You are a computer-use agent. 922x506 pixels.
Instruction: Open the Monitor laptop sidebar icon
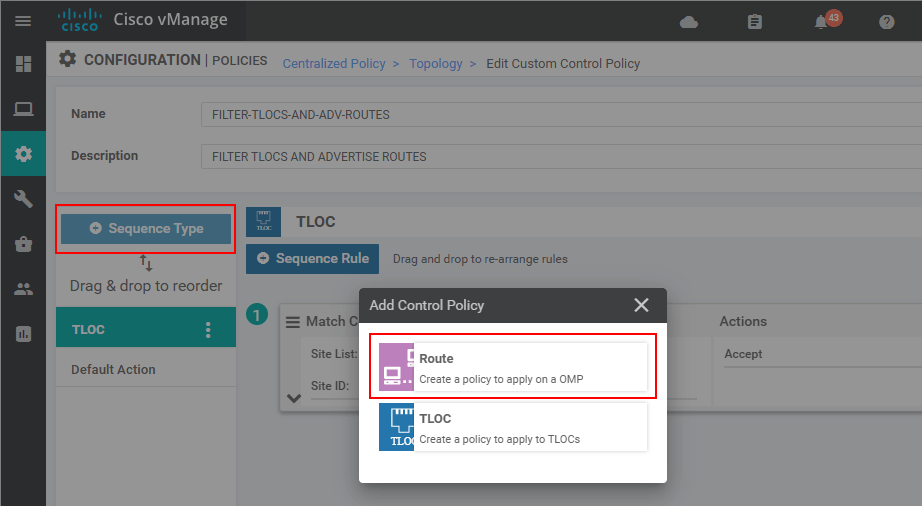pos(23,108)
